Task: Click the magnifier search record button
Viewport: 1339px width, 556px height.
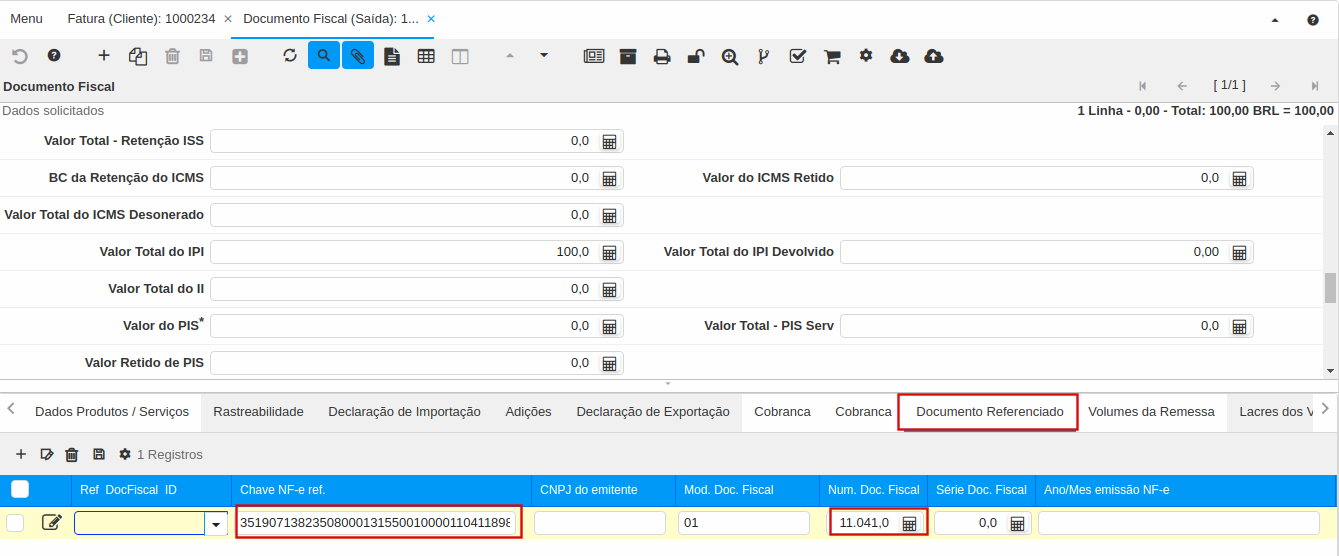Action: pyautogui.click(x=324, y=56)
